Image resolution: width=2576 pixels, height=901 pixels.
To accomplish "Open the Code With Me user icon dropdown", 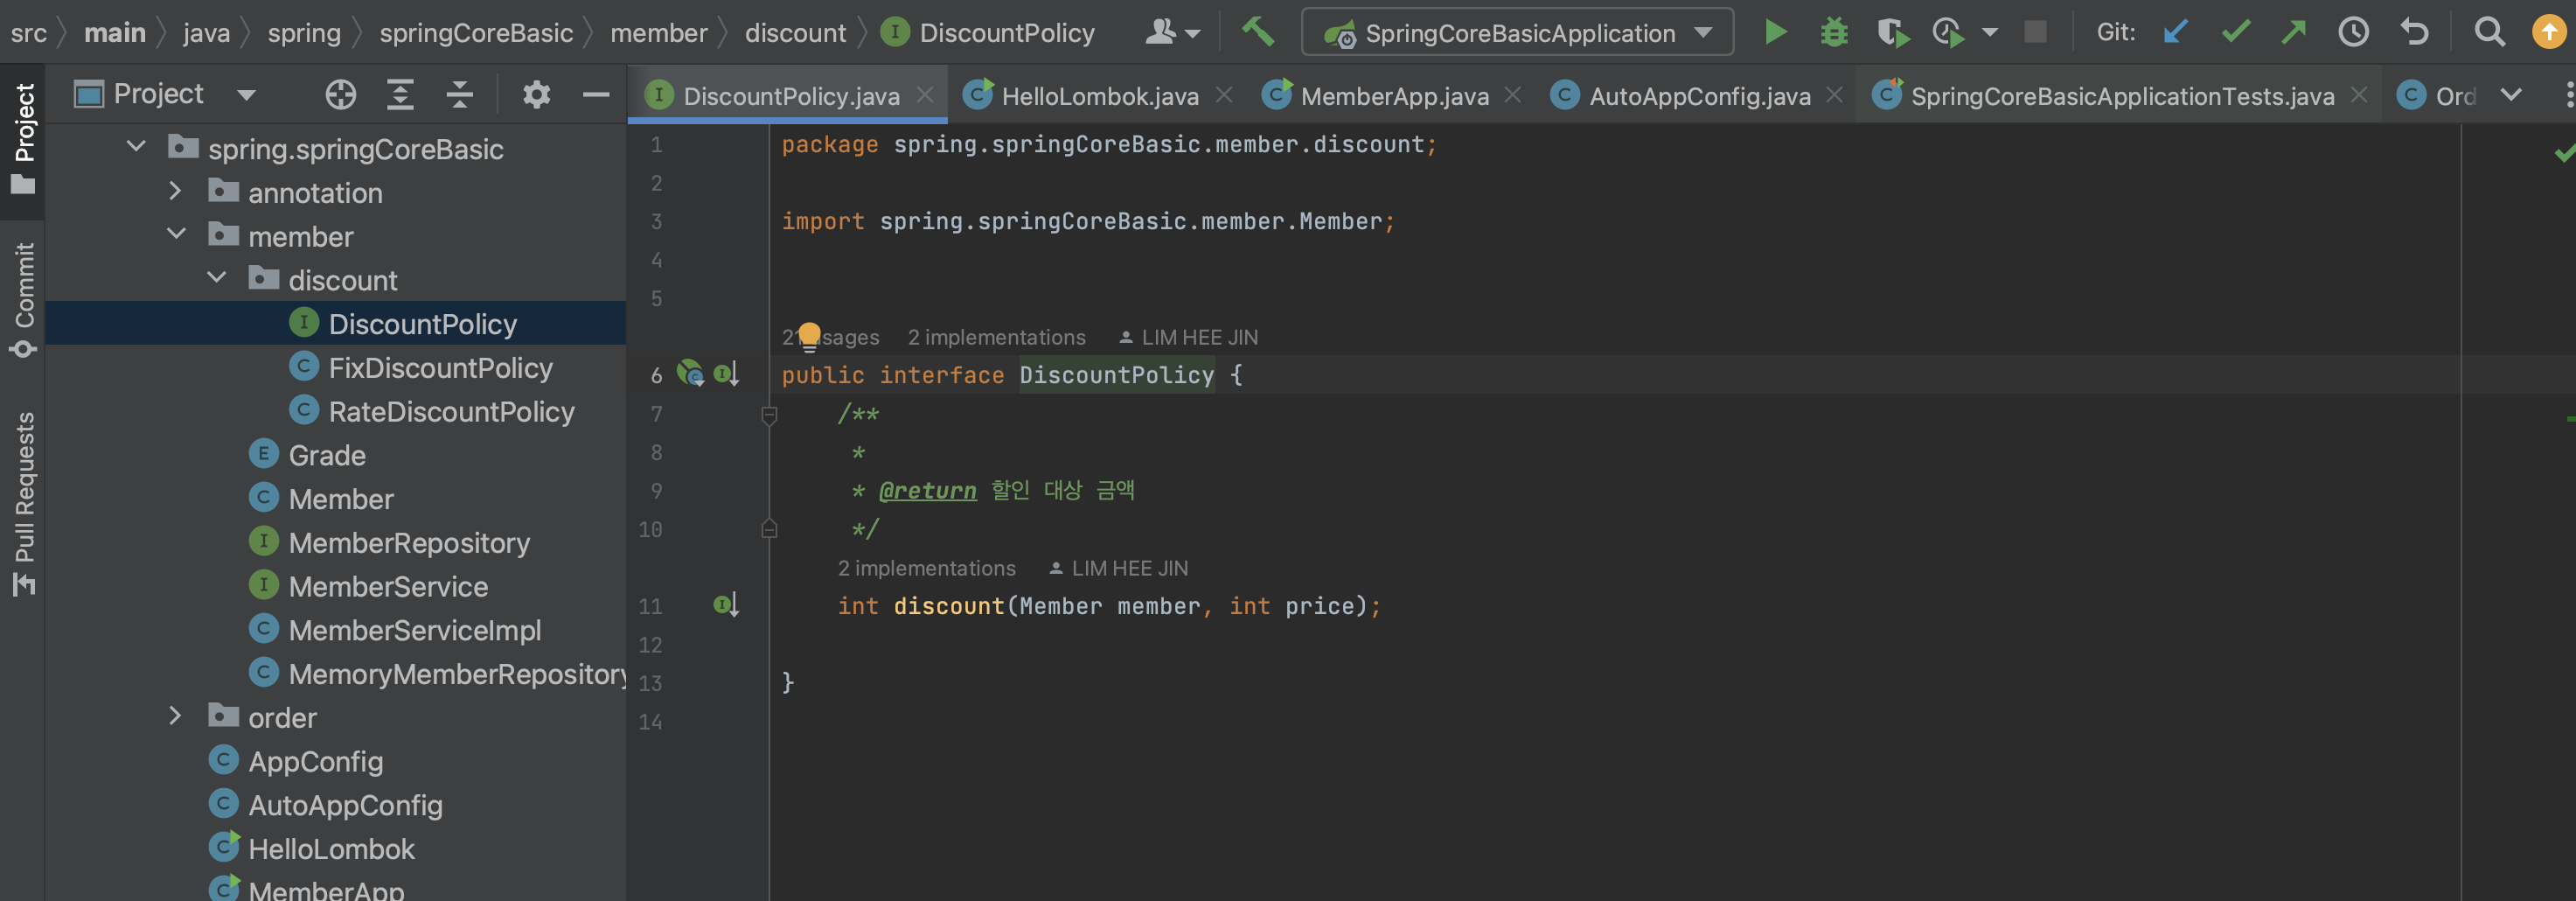I will tap(1172, 33).
